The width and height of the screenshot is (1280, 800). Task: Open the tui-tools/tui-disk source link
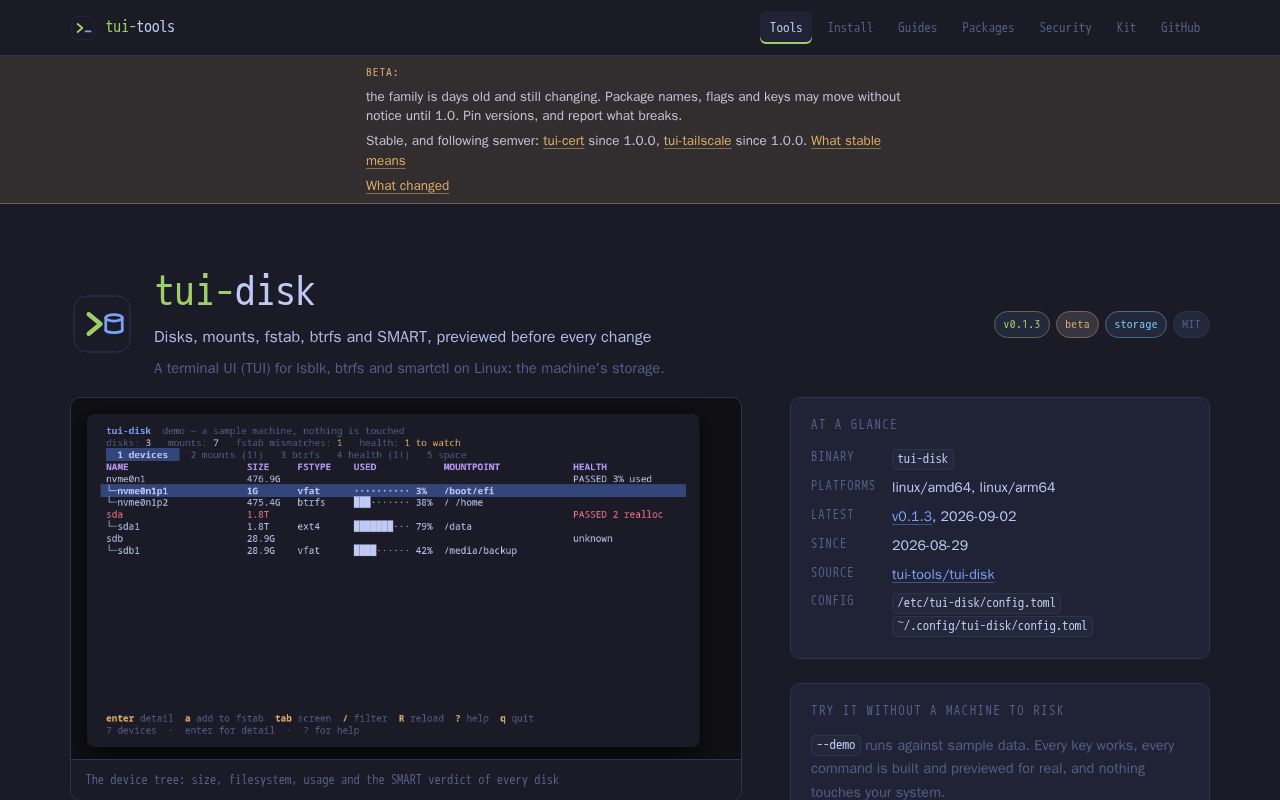pos(943,575)
